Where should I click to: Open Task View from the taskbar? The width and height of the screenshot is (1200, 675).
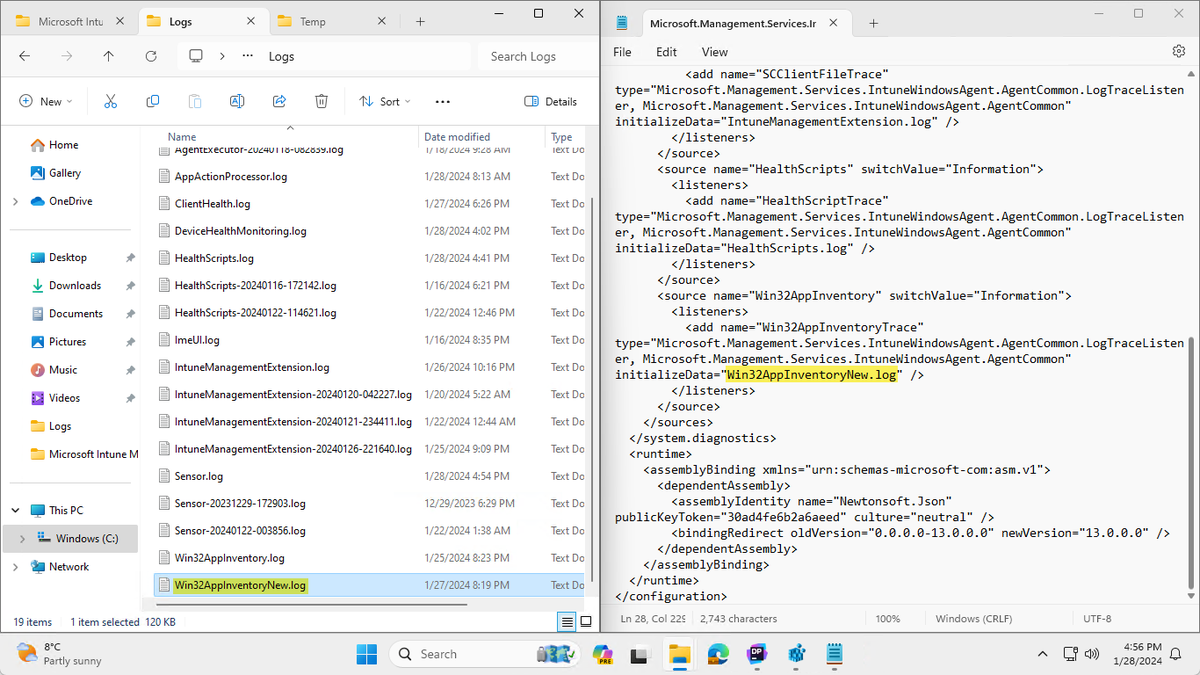coord(641,654)
